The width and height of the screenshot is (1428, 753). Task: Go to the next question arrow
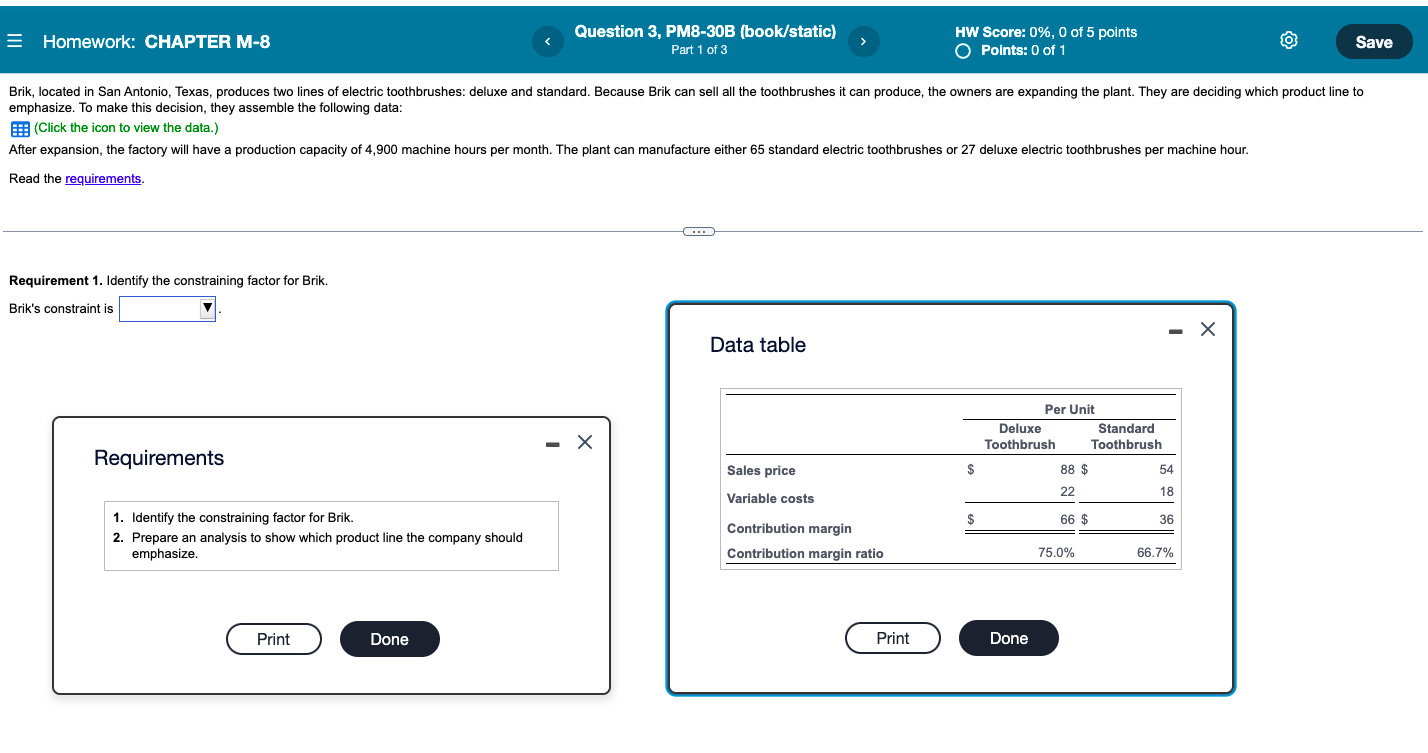(863, 41)
